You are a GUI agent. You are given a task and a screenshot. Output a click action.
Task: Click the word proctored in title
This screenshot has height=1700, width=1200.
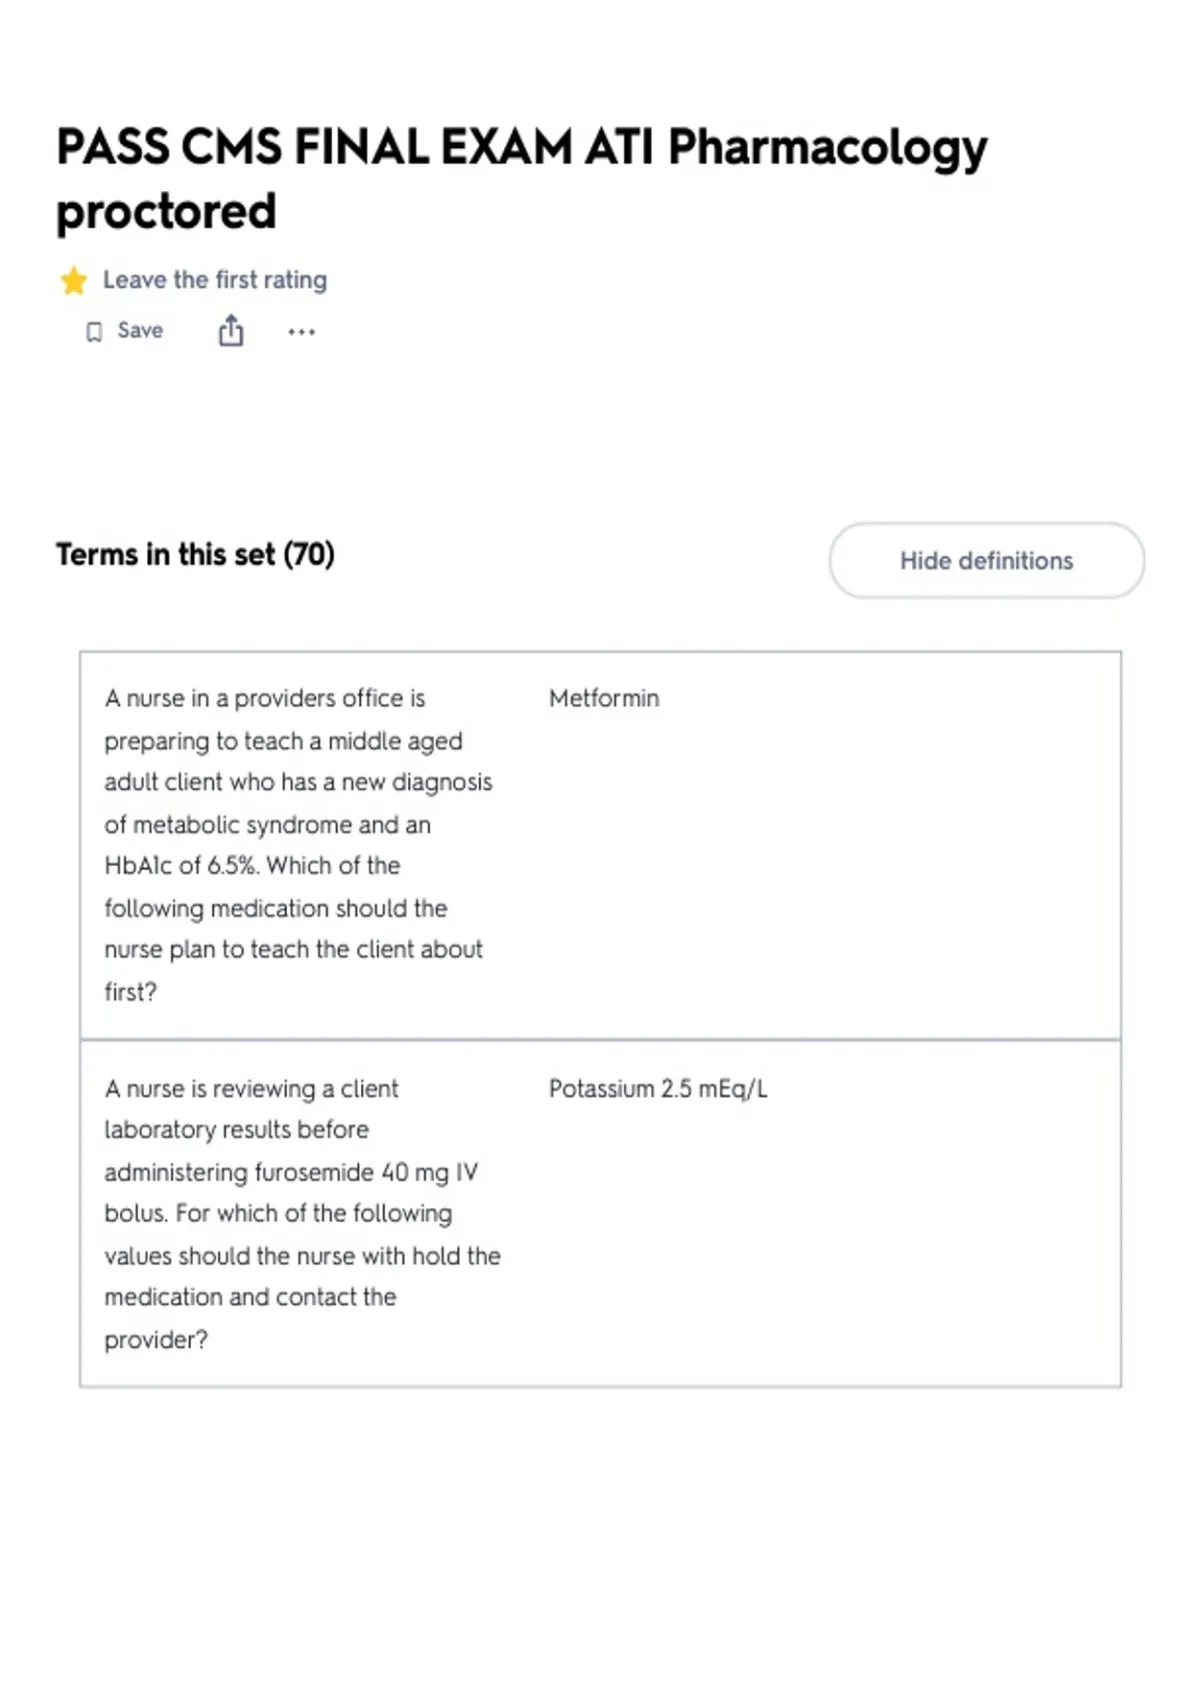(166, 212)
